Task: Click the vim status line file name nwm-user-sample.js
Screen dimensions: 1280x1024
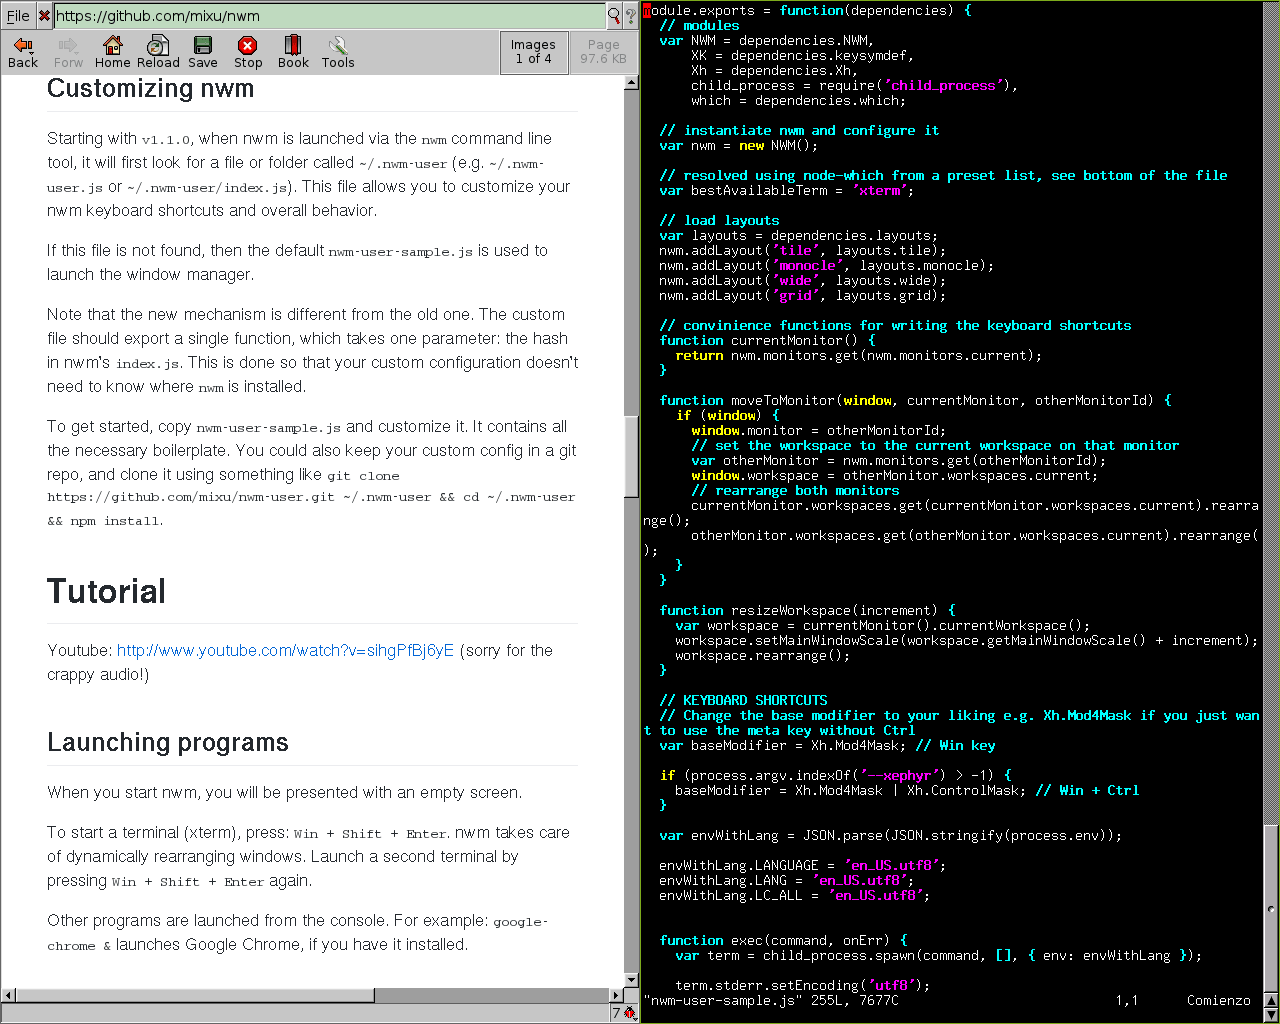Action: pos(723,1001)
